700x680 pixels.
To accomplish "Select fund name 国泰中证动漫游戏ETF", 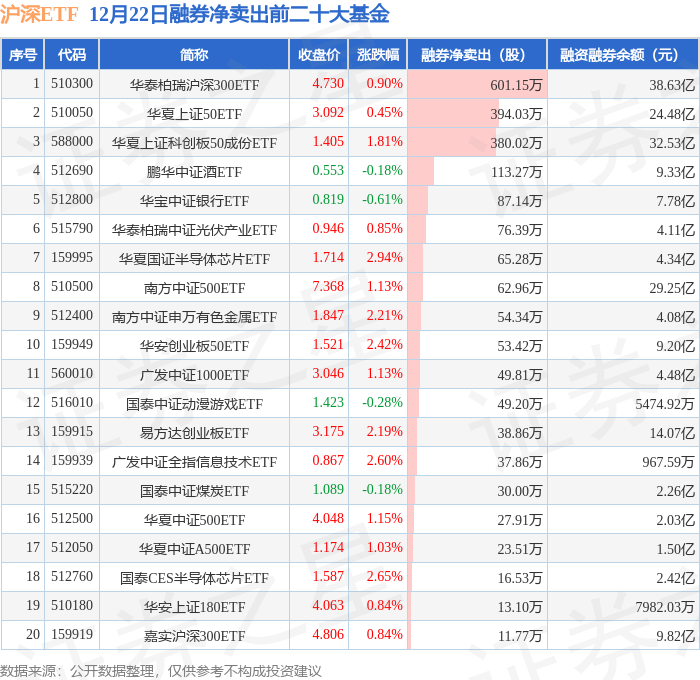I will (x=194, y=404).
